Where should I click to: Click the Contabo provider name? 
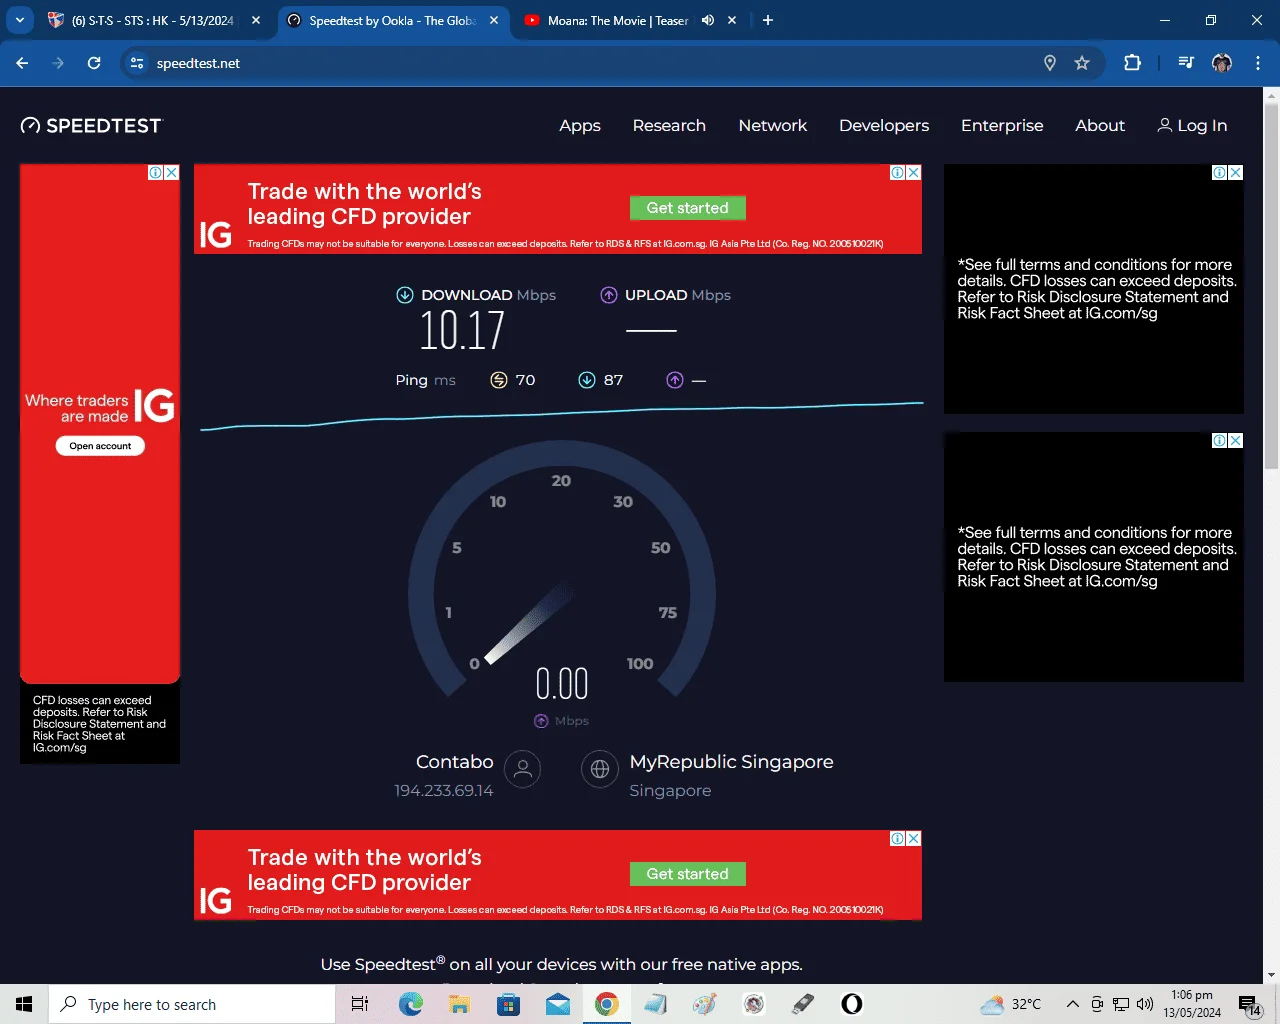point(455,762)
